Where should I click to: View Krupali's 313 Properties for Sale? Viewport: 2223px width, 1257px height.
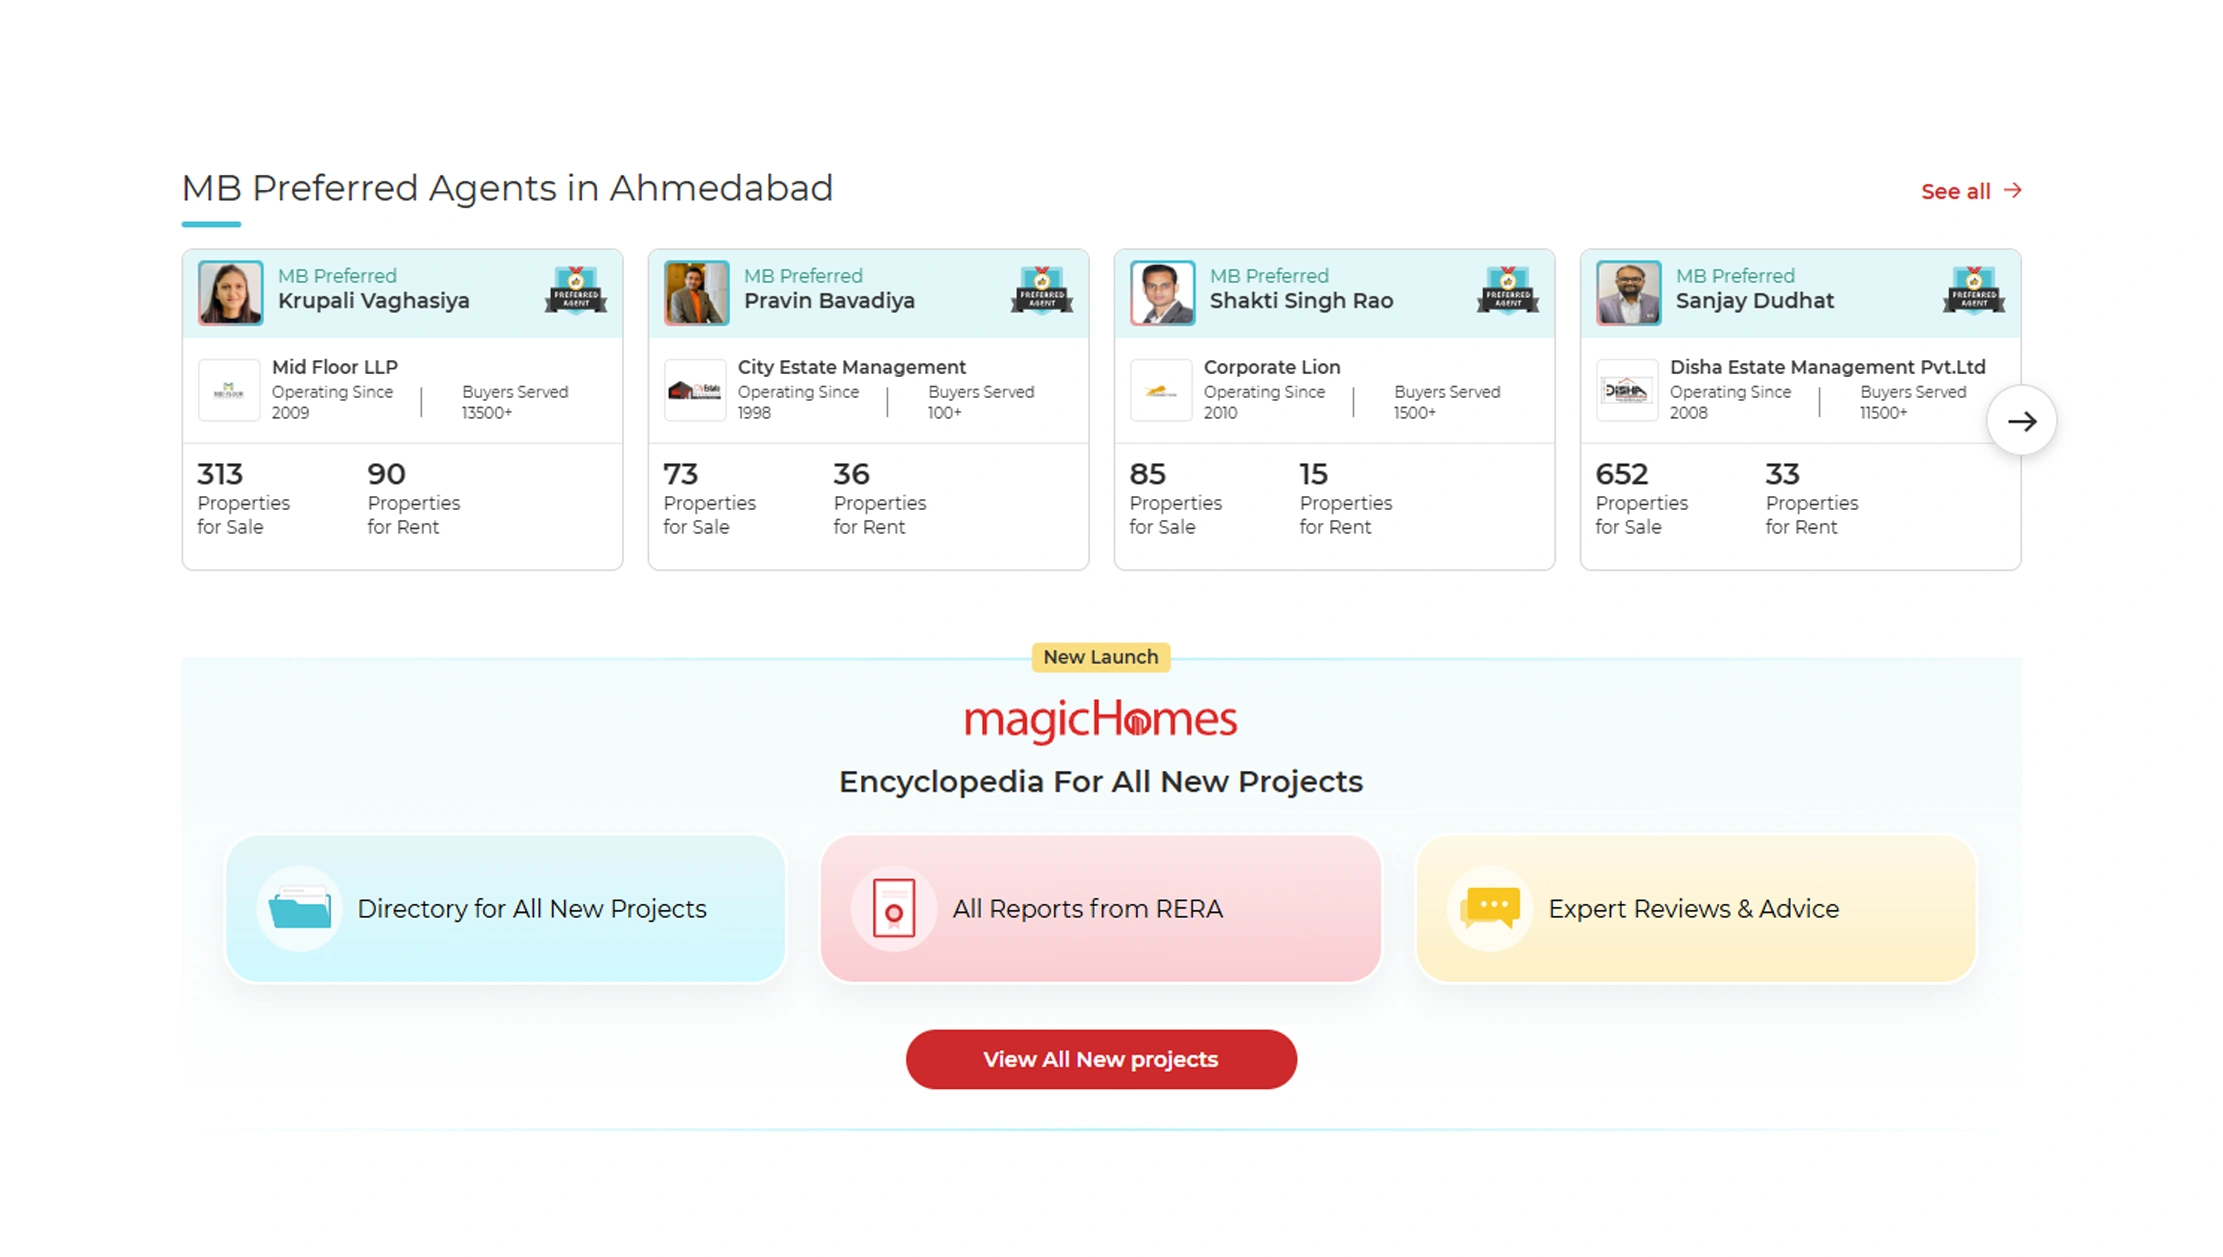243,499
